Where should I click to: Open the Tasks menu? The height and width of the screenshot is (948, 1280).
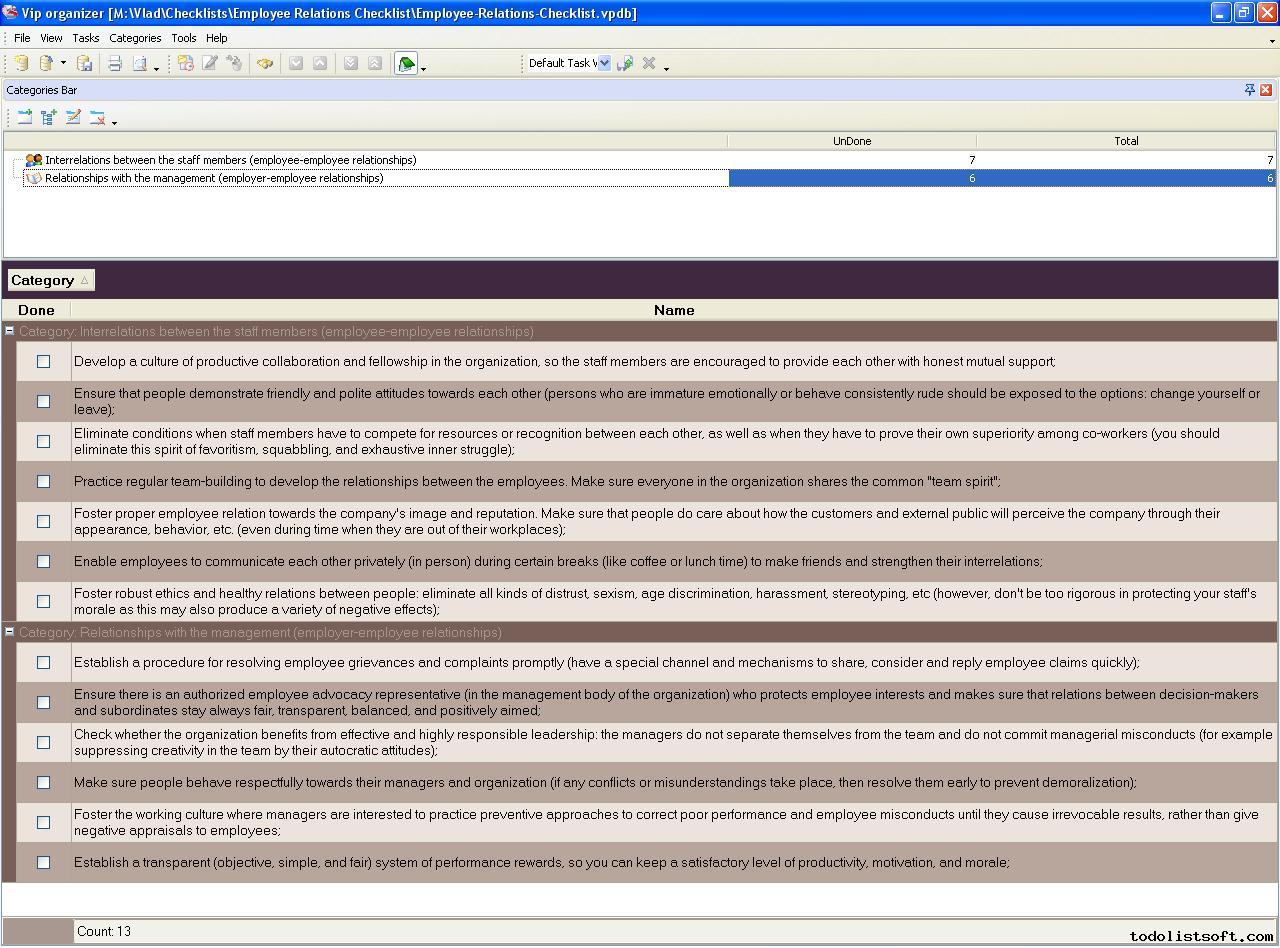(85, 38)
